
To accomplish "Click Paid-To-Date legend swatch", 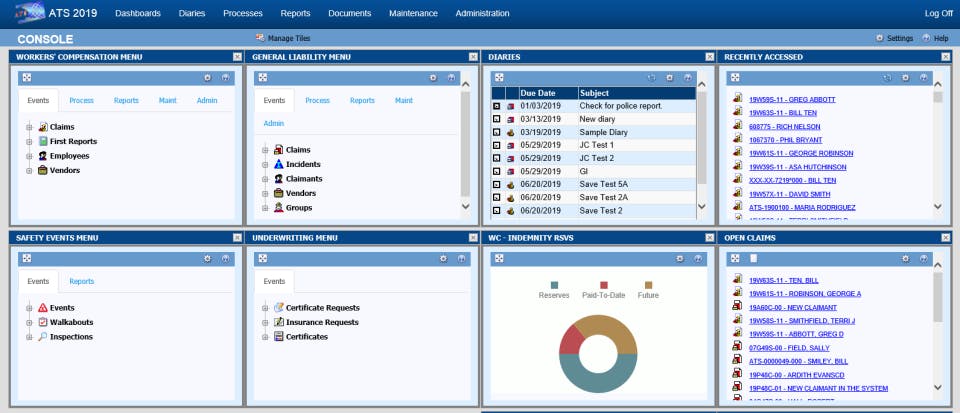I will pyautogui.click(x=604, y=285).
